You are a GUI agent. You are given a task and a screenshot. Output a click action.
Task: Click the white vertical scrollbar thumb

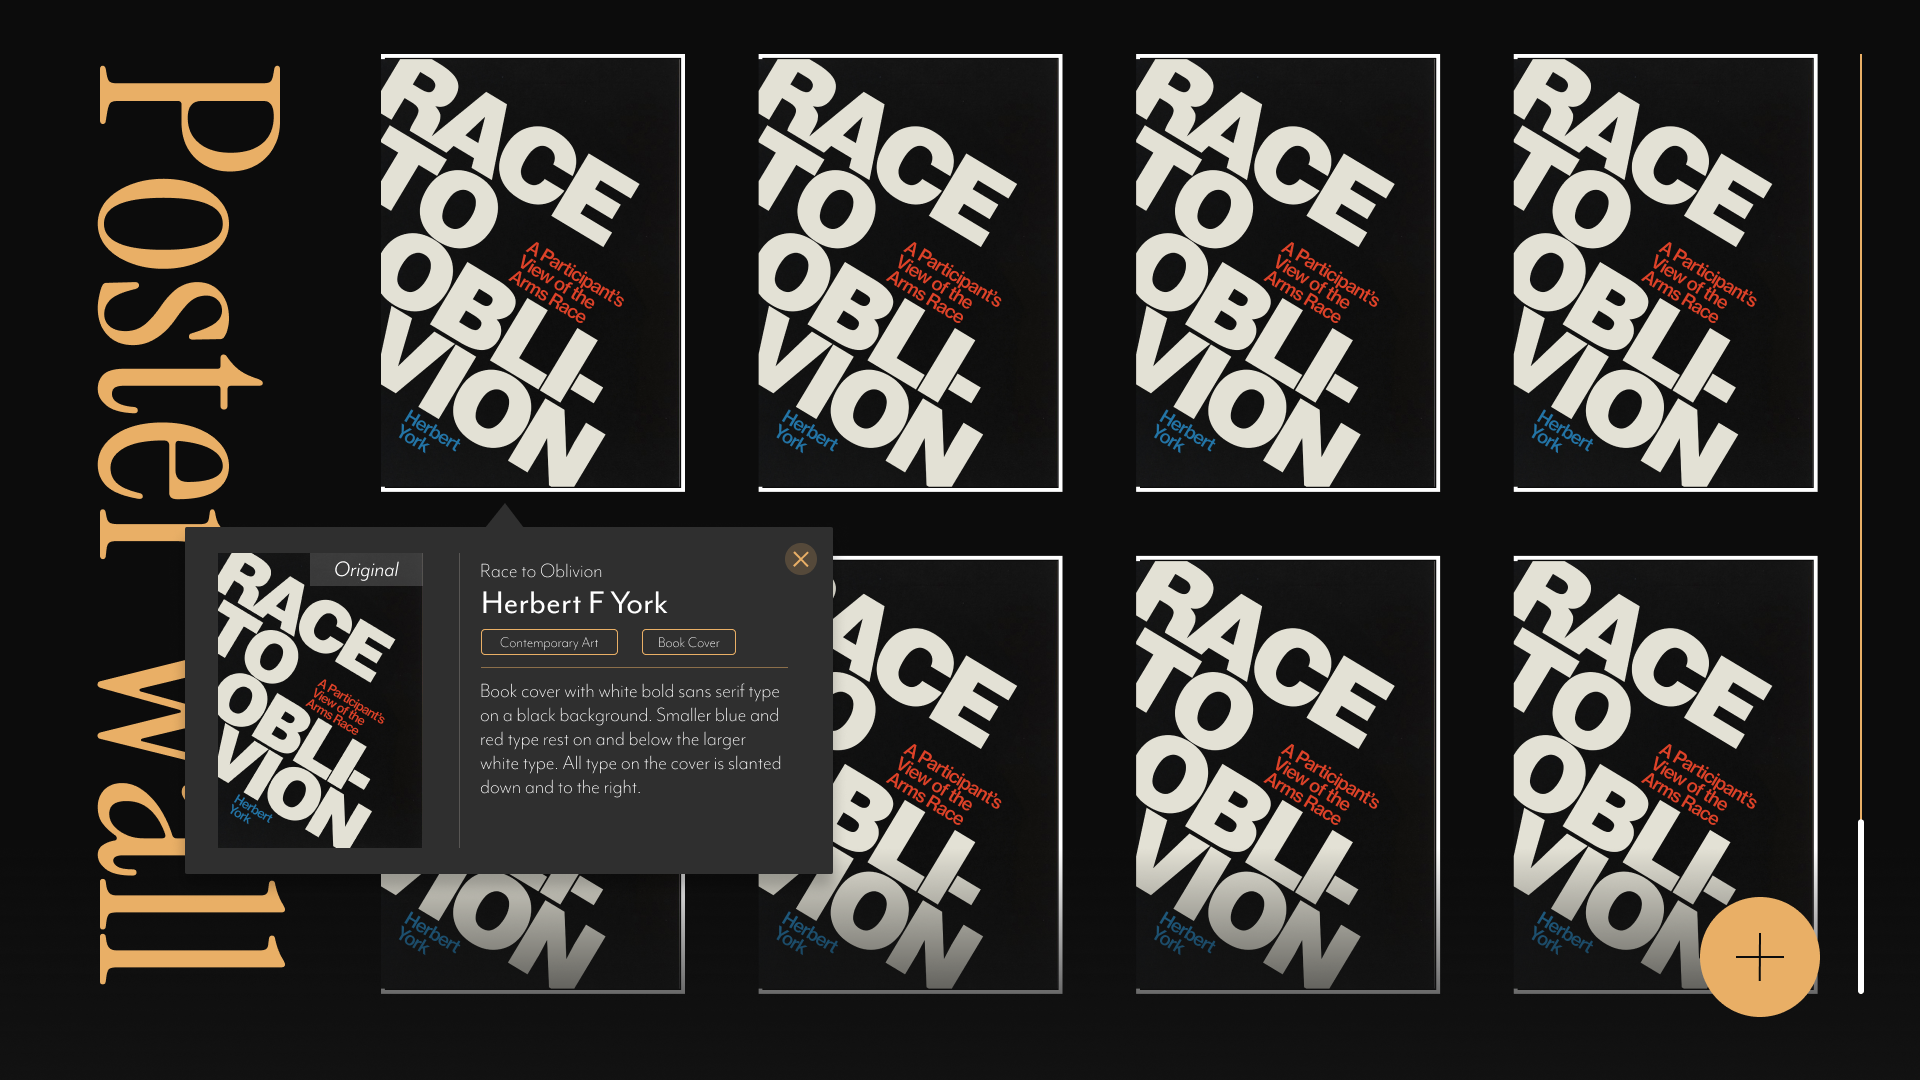coord(1860,905)
